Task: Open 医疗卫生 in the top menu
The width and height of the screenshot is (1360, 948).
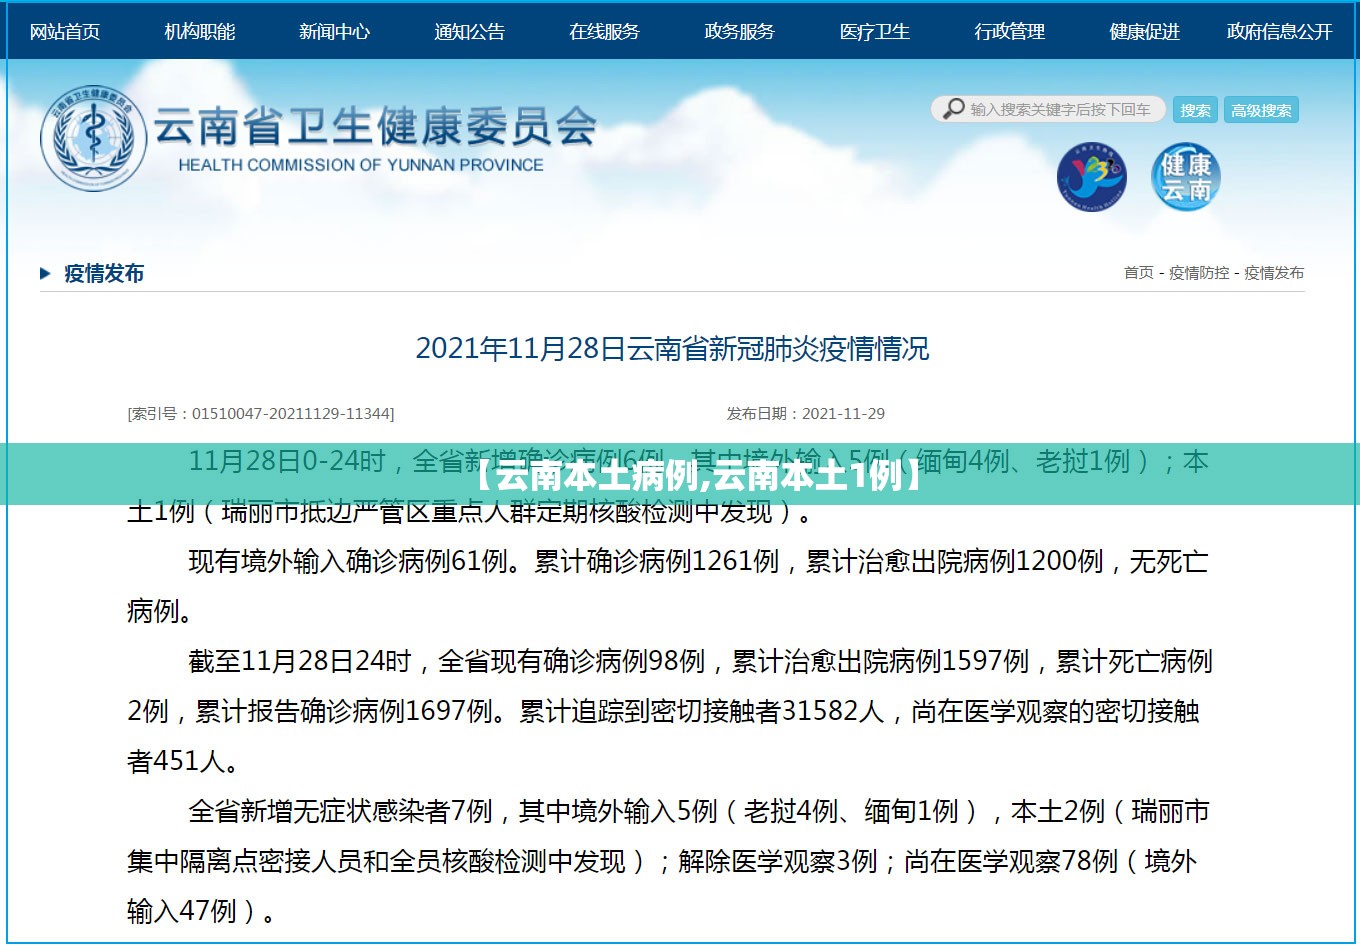Action: tap(875, 32)
